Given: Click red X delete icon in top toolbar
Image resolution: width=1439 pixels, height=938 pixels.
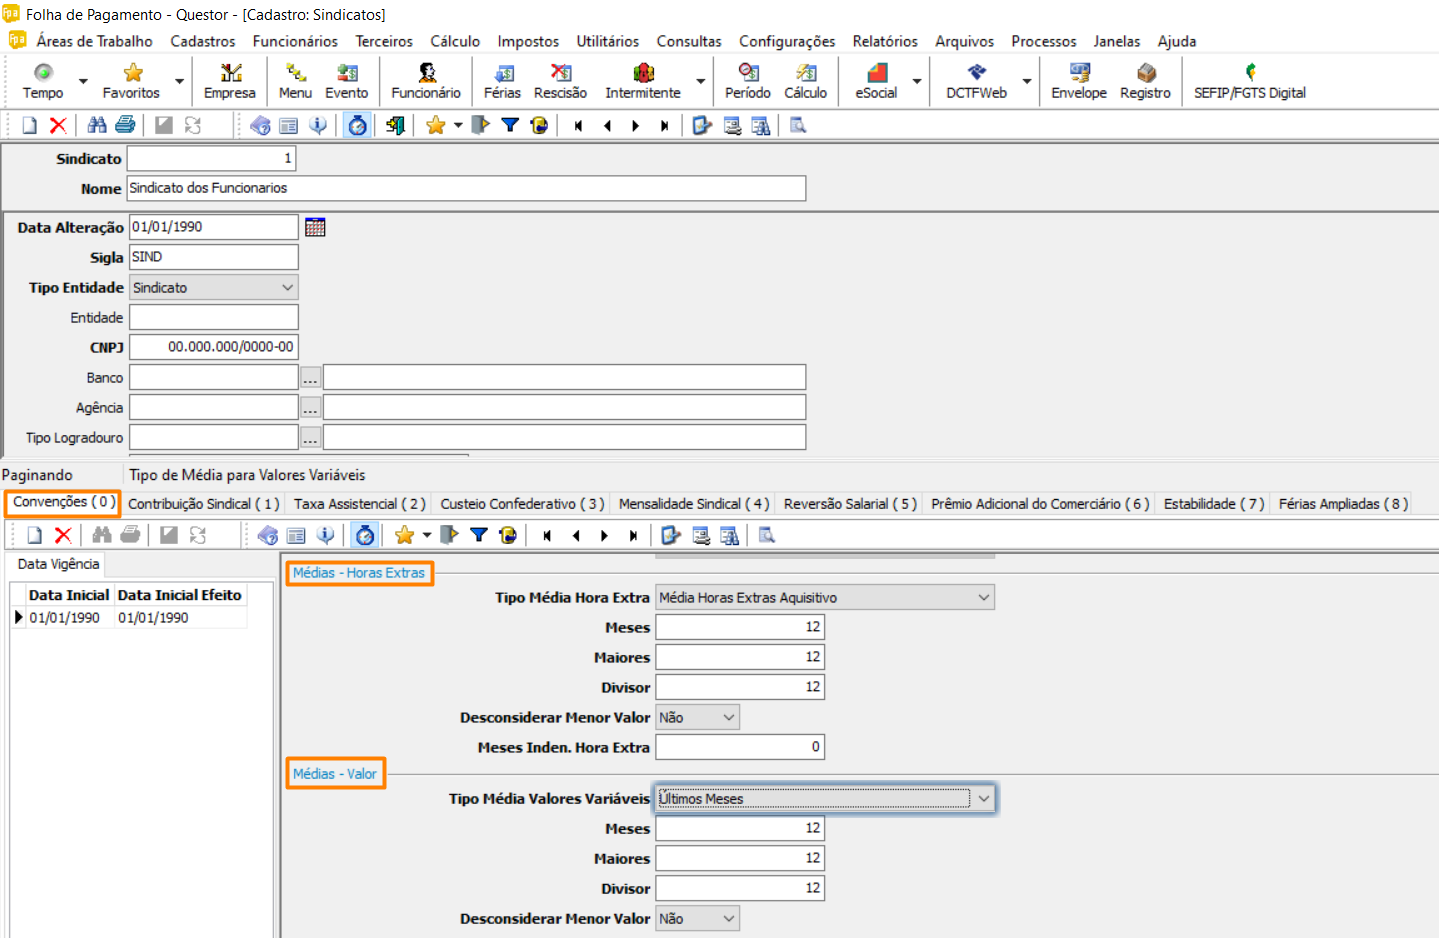Looking at the screenshot, I should (58, 125).
